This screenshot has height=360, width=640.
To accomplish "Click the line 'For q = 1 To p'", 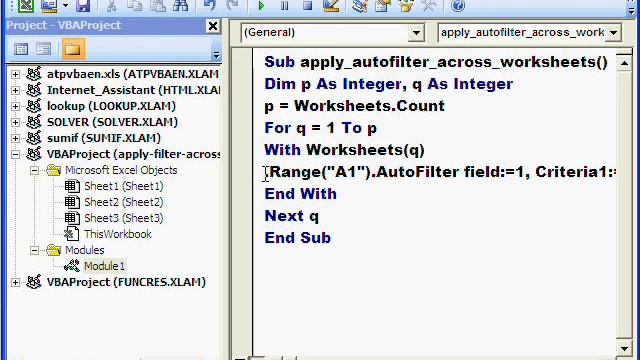I will [x=320, y=128].
